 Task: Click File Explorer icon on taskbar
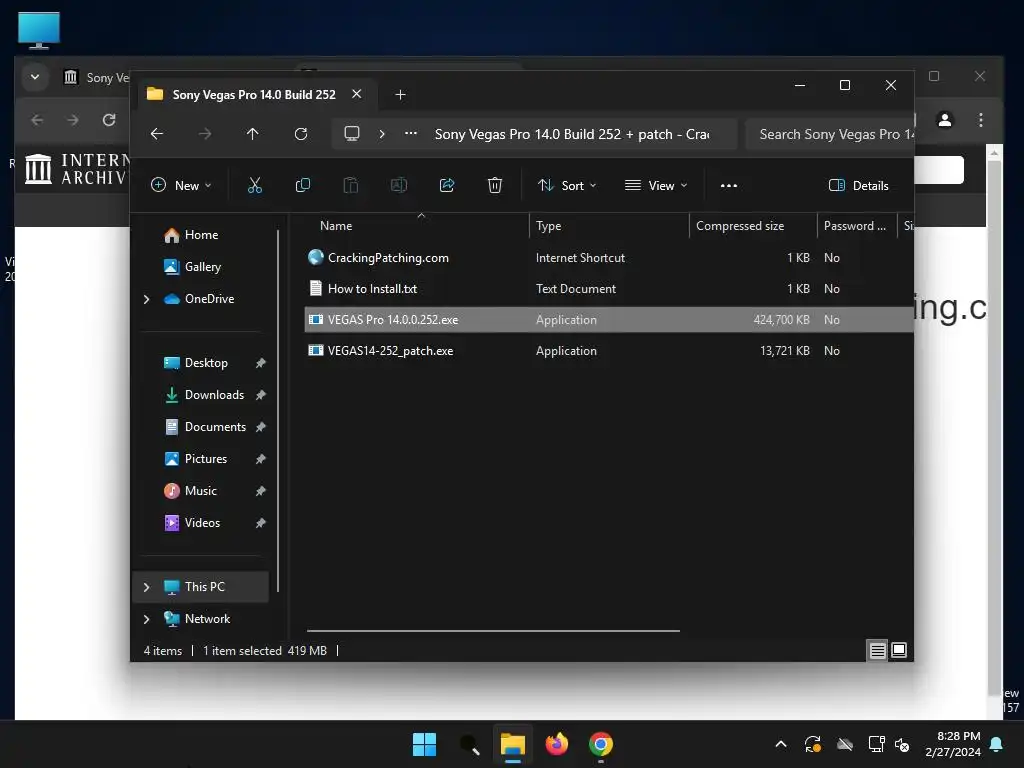513,744
